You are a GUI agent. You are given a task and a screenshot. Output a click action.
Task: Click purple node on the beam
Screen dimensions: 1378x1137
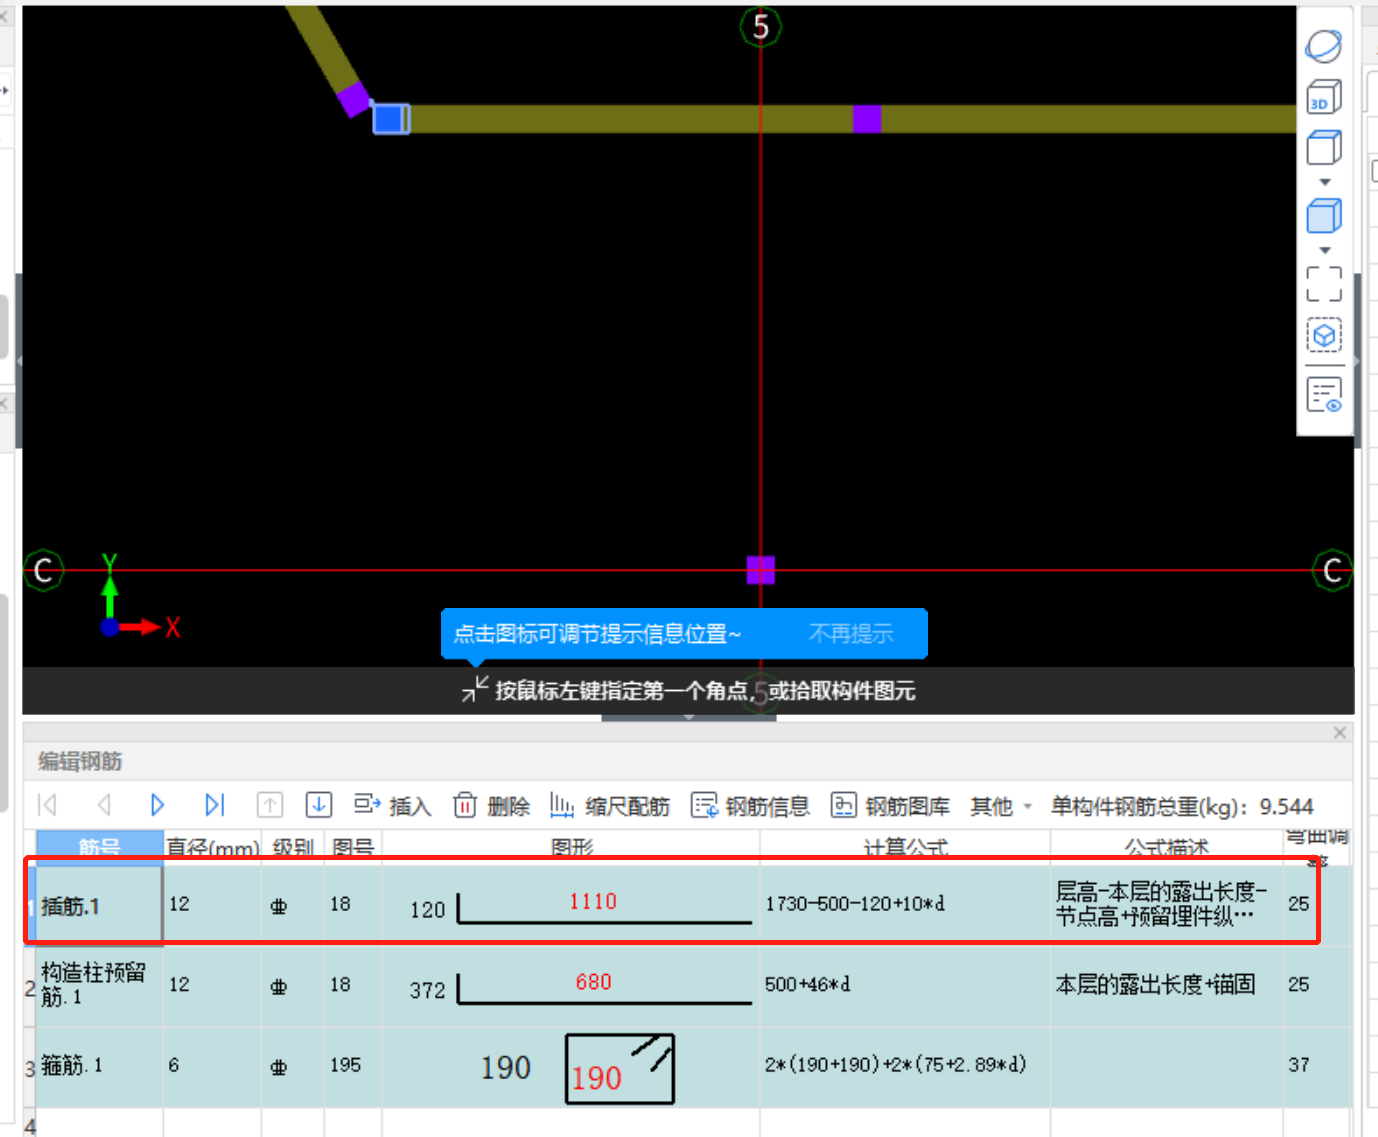[x=867, y=119]
